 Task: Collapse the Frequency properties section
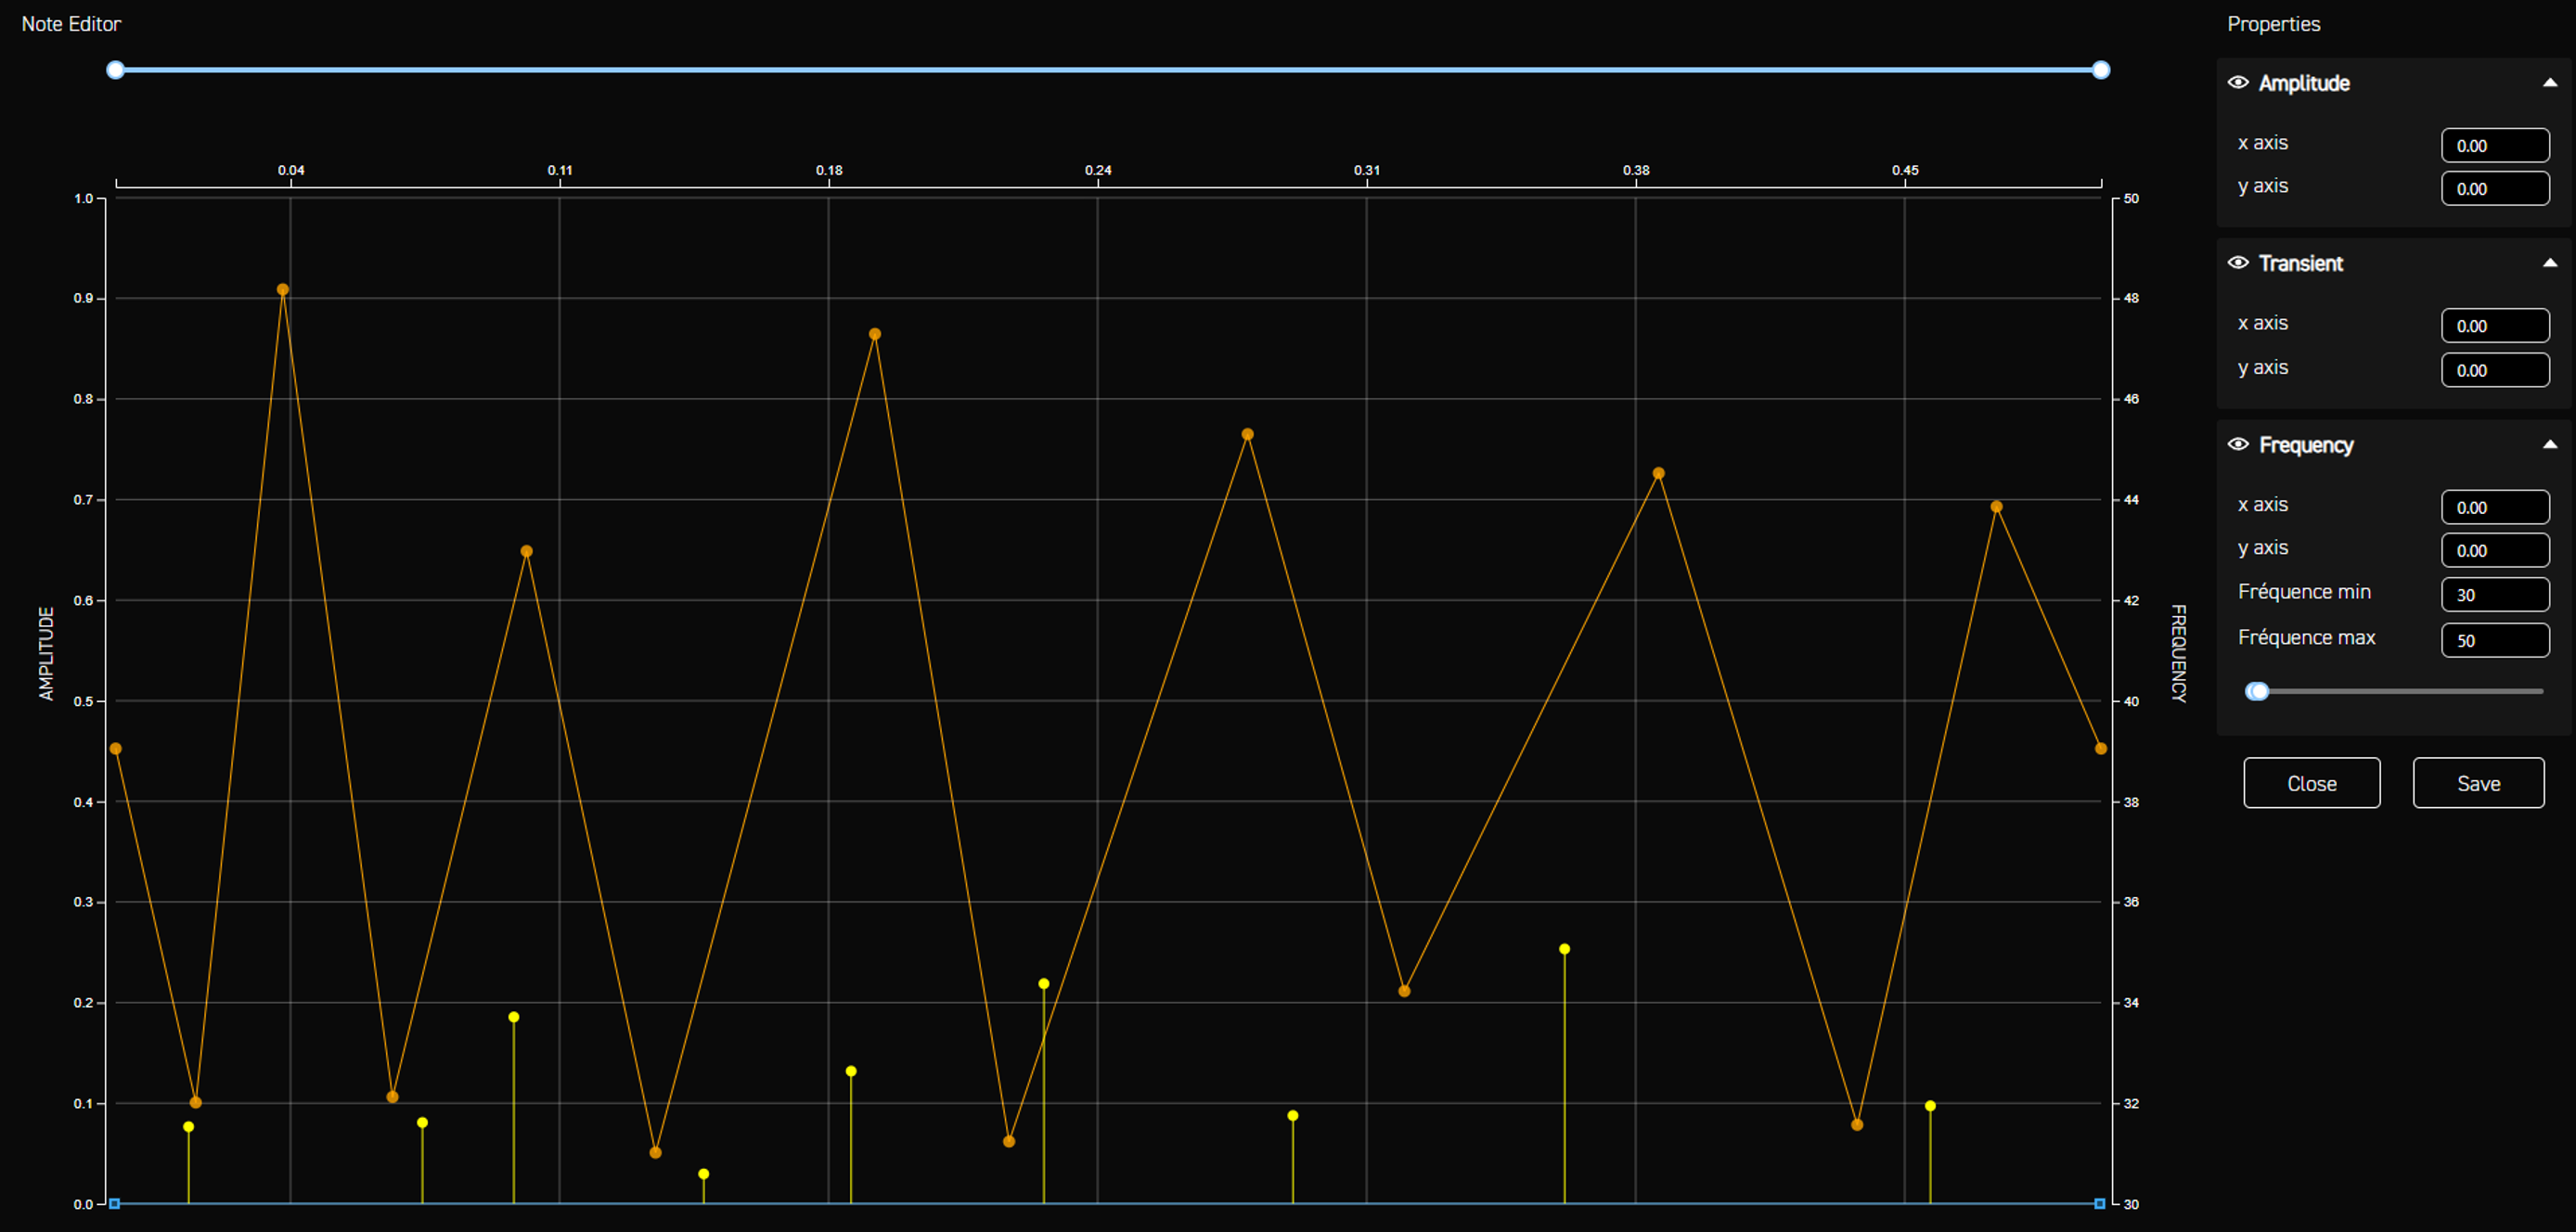click(x=2549, y=445)
